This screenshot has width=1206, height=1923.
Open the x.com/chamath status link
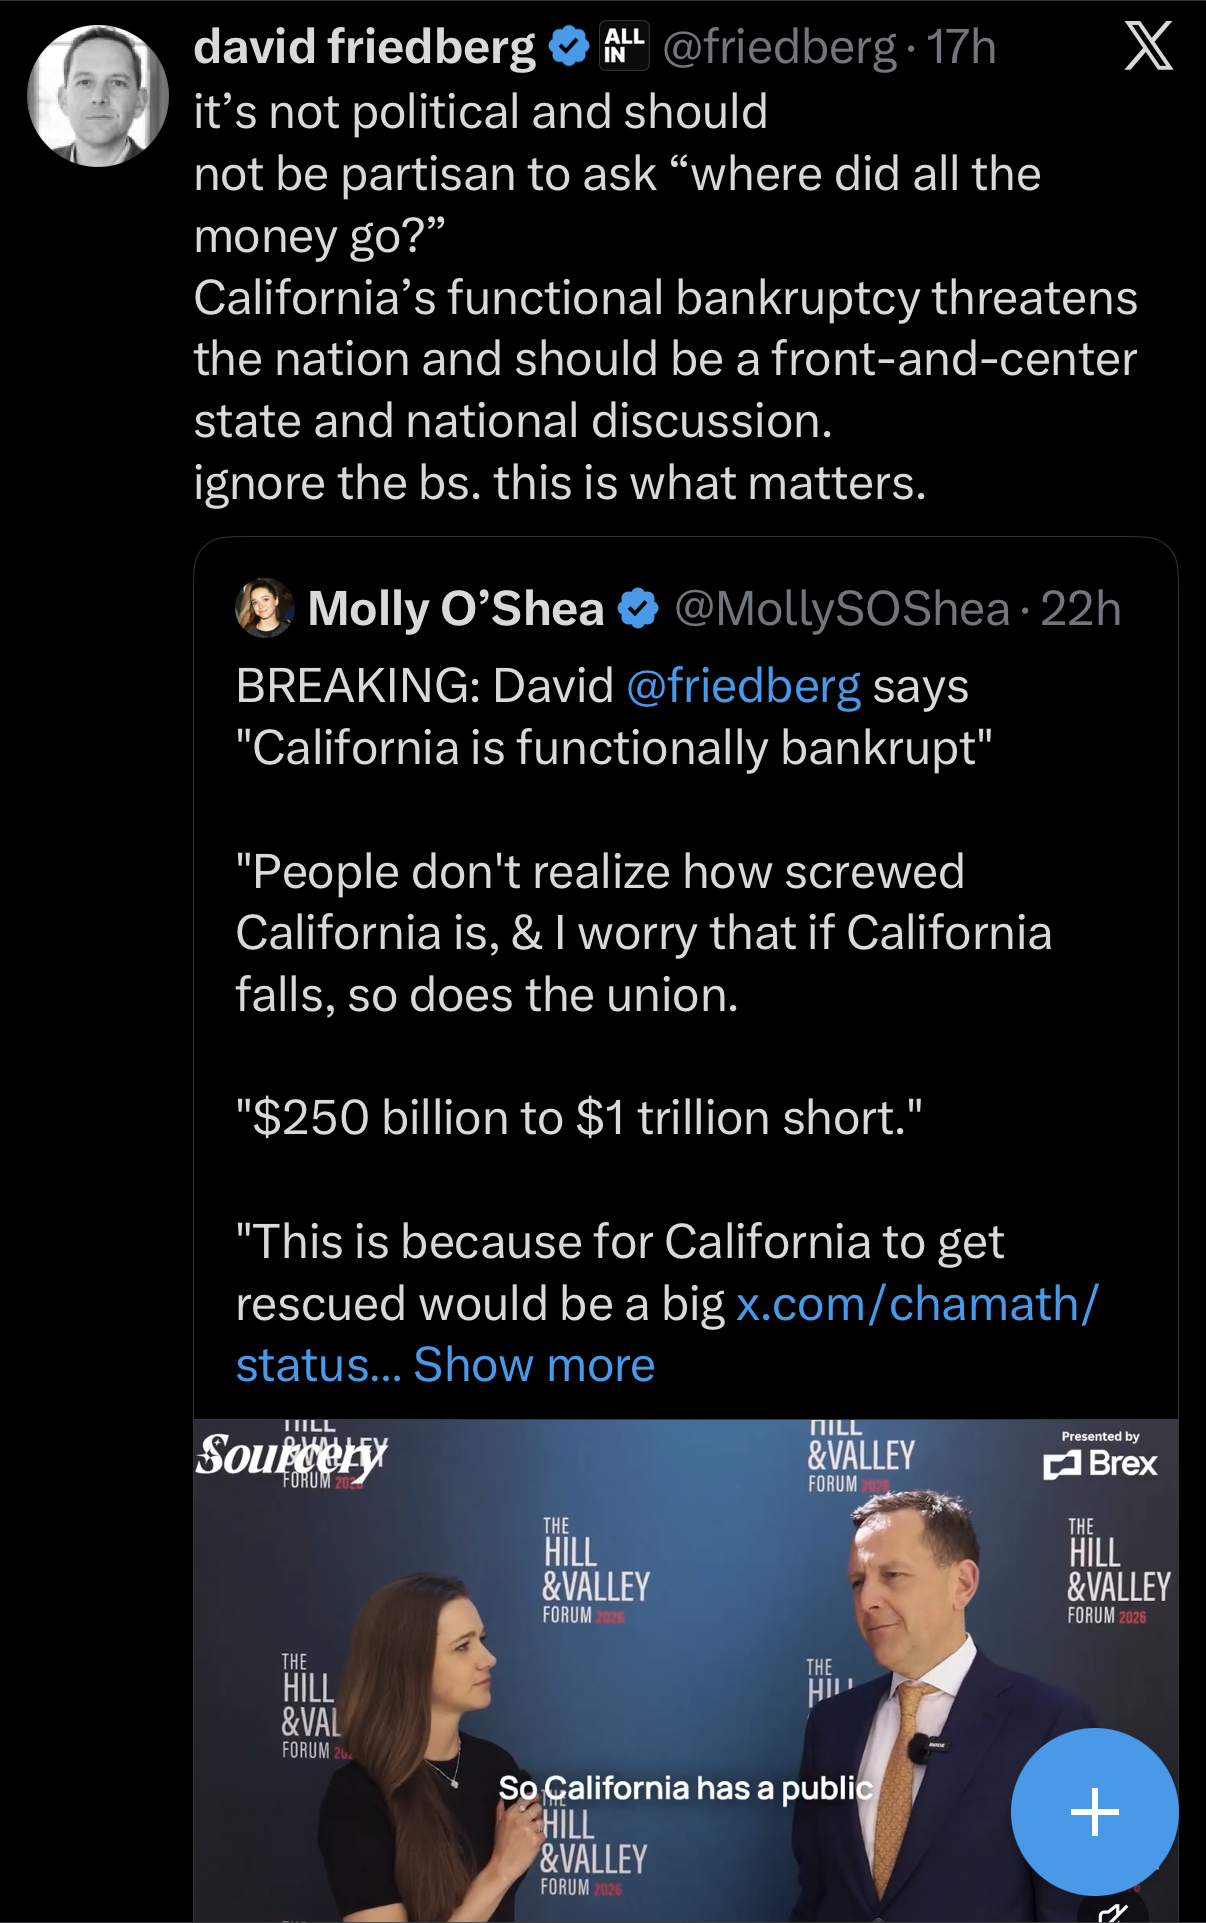pos(916,1304)
